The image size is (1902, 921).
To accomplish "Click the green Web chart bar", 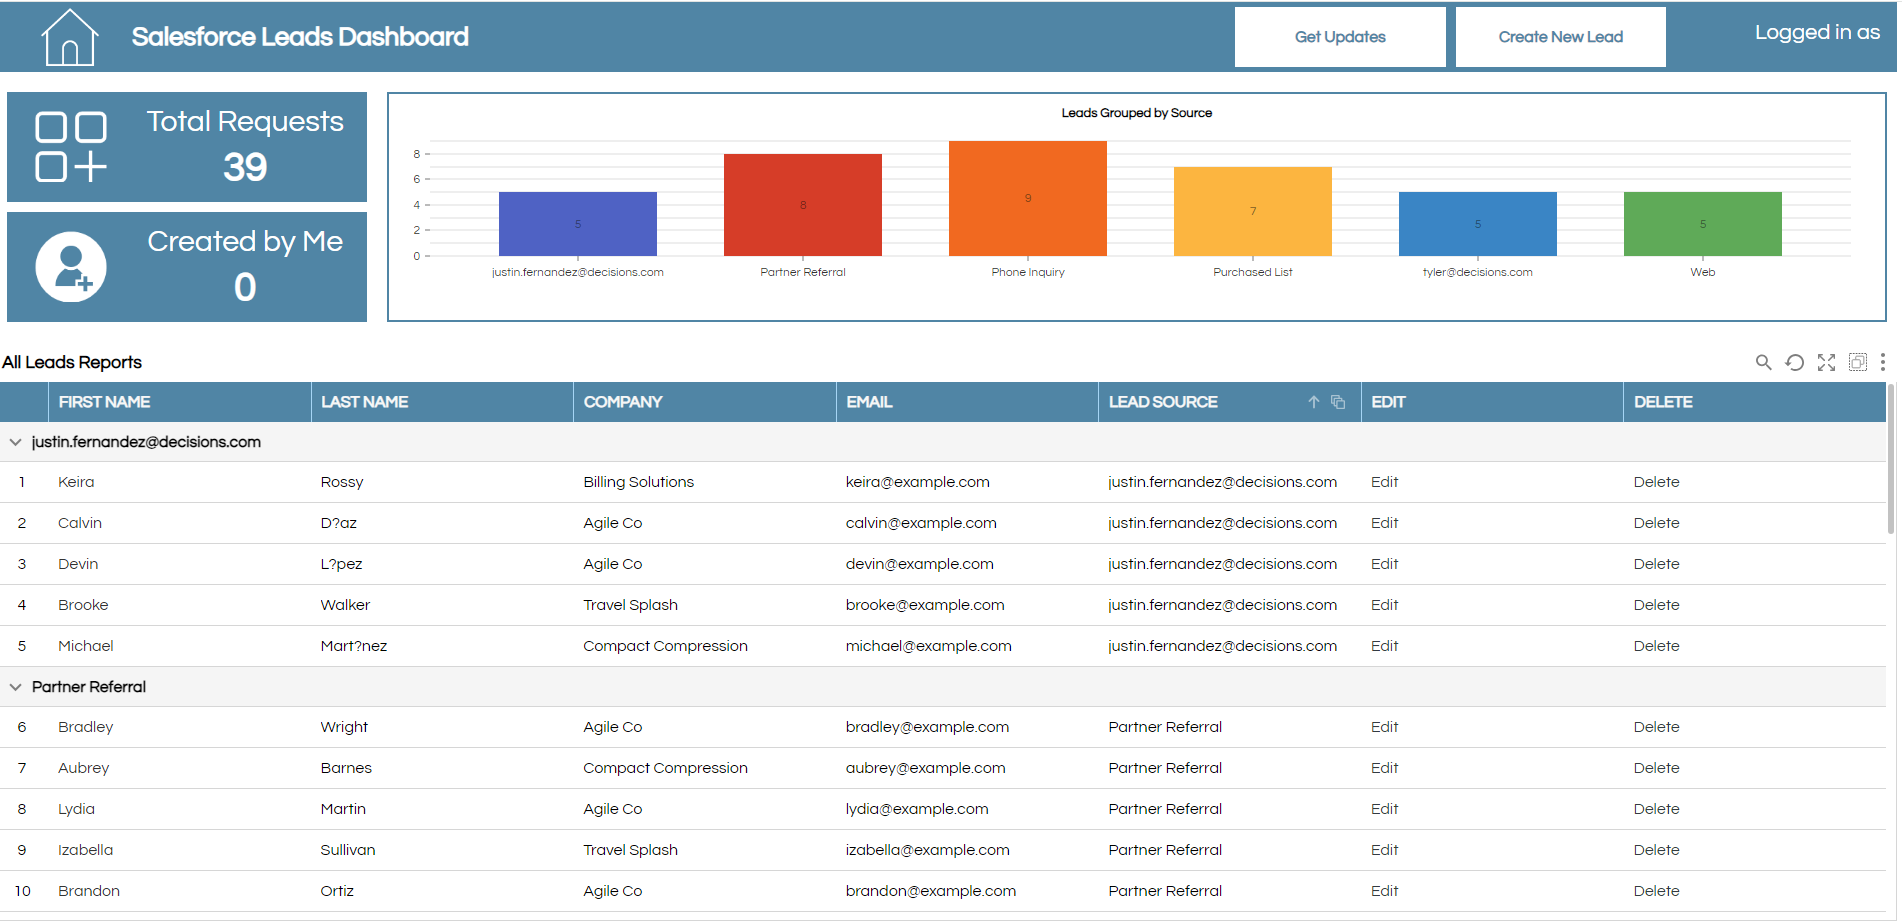I will point(1703,224).
